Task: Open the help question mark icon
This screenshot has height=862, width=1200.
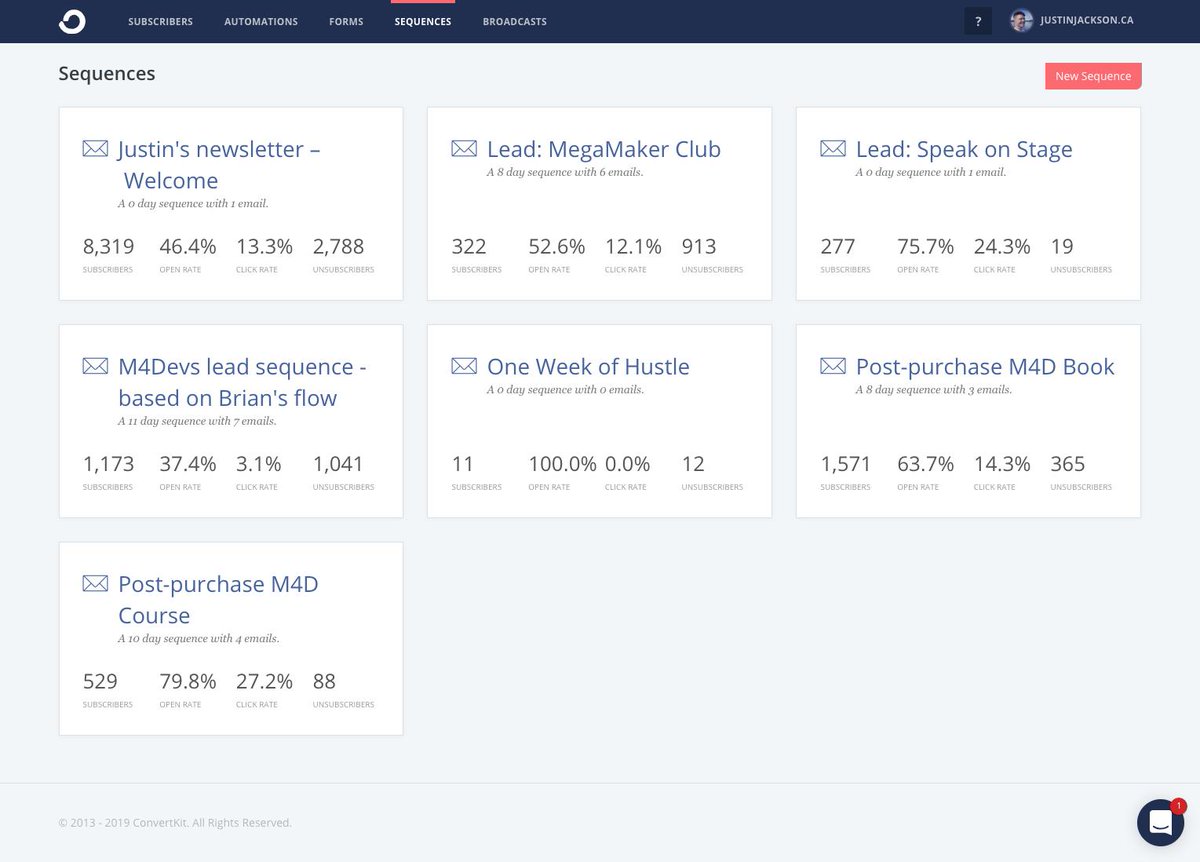Action: point(978,21)
